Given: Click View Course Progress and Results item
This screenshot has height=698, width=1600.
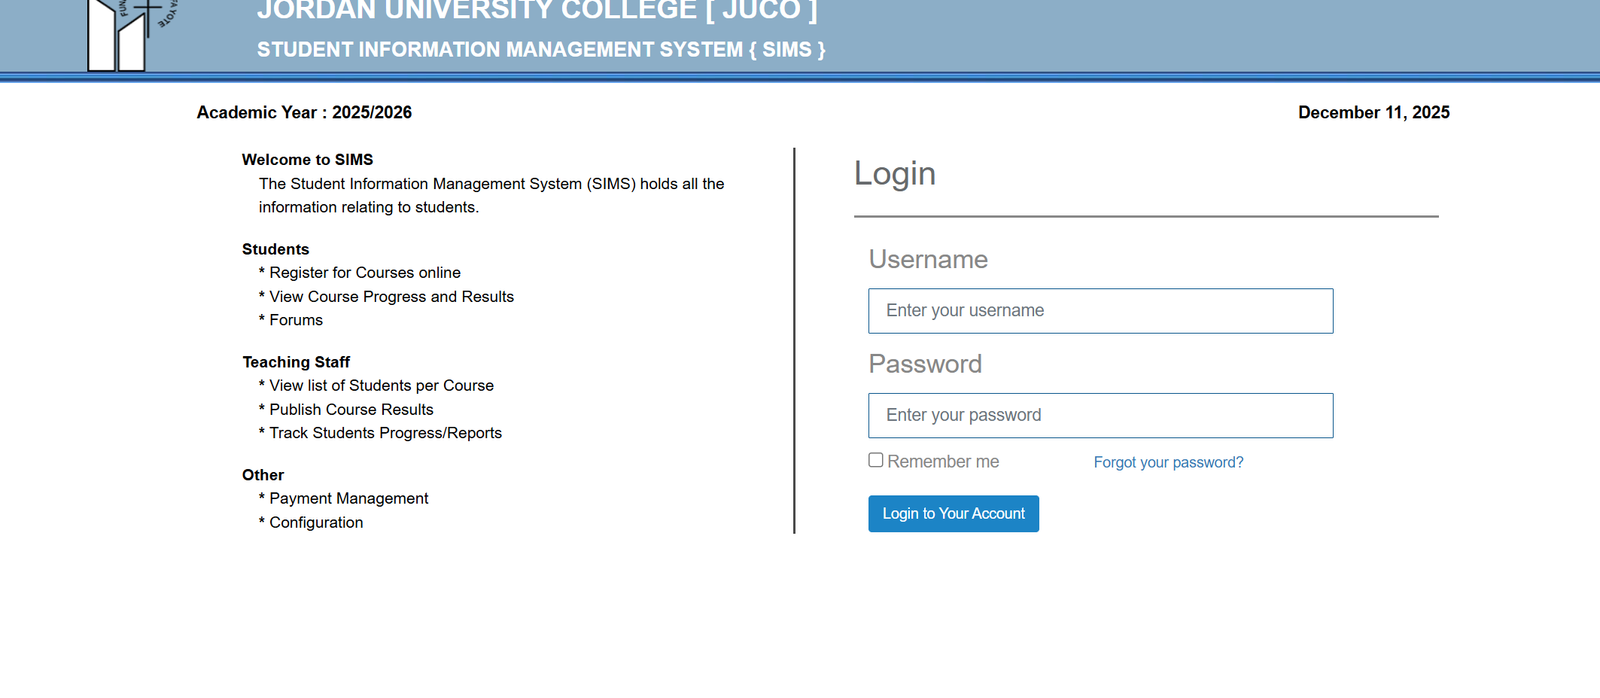Looking at the screenshot, I should tap(391, 297).
